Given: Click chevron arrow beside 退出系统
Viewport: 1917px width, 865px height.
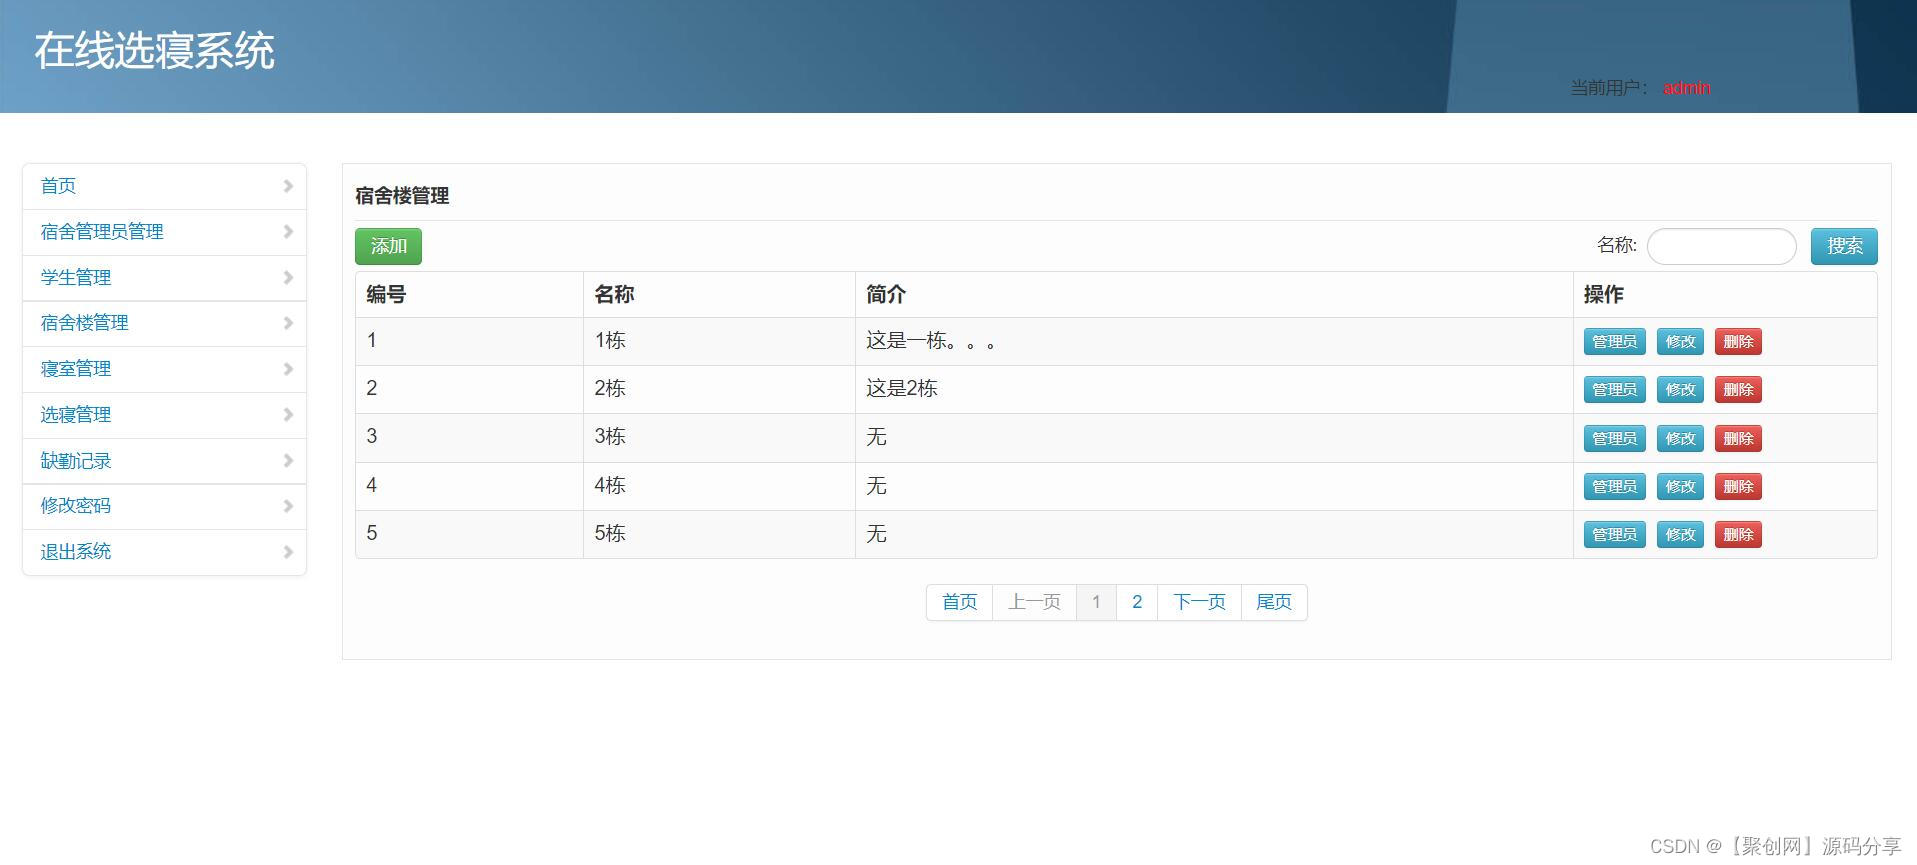Looking at the screenshot, I should [x=288, y=552].
